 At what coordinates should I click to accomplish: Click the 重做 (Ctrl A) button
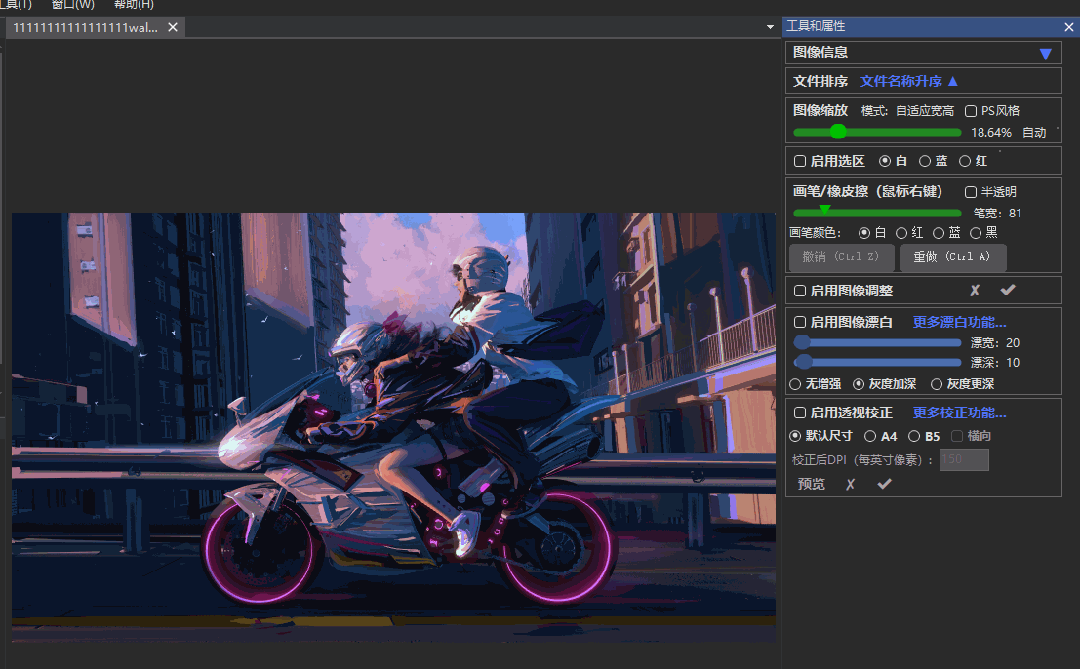[x=953, y=257]
